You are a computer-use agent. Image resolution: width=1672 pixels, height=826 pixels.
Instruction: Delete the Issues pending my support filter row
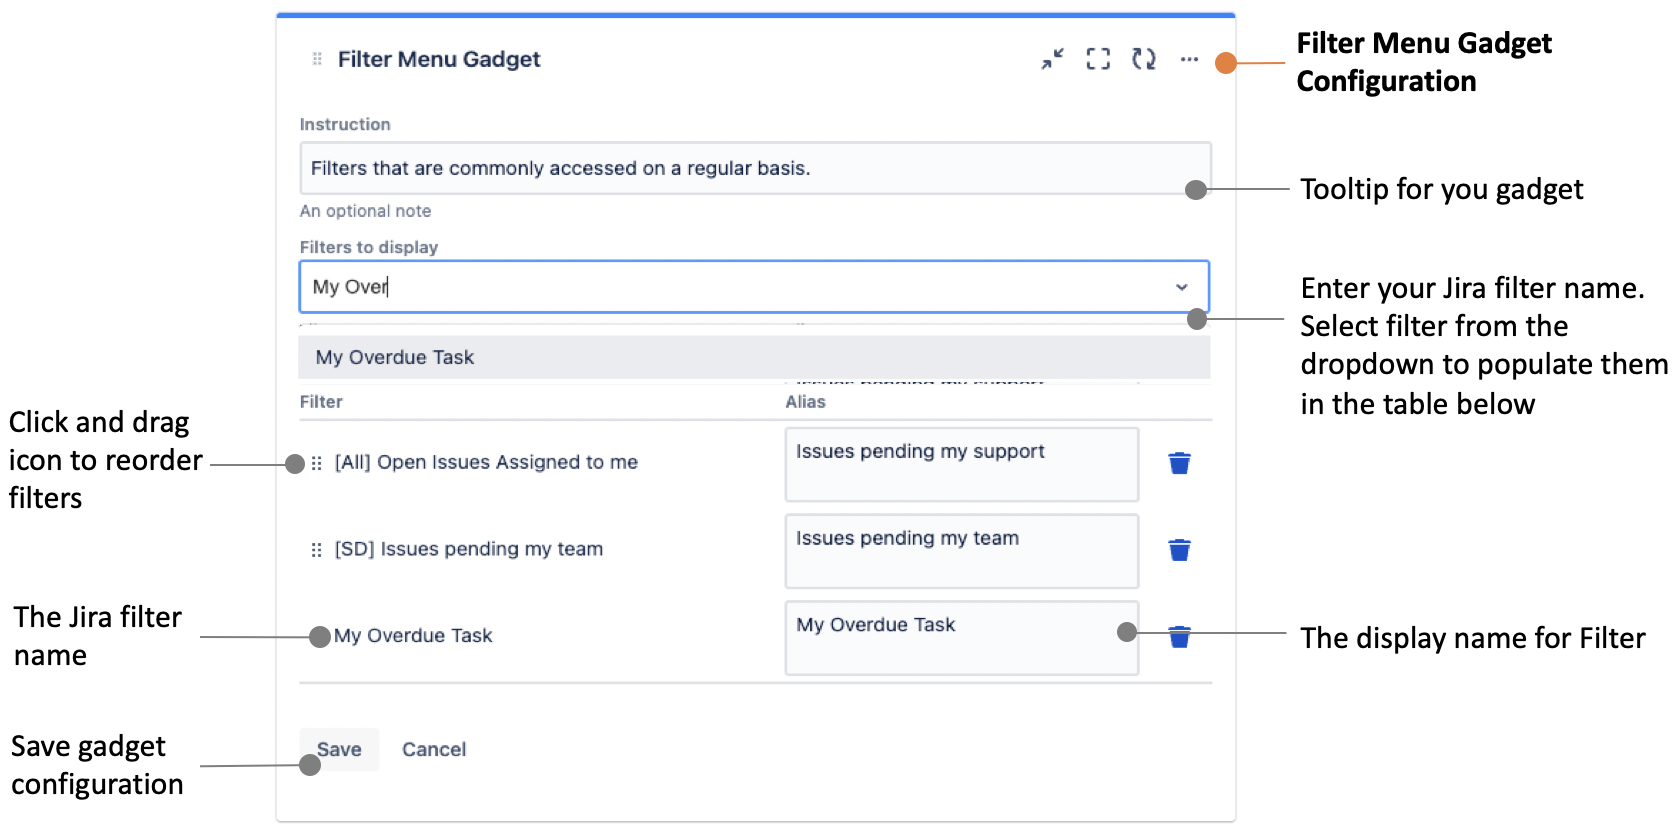(x=1179, y=463)
